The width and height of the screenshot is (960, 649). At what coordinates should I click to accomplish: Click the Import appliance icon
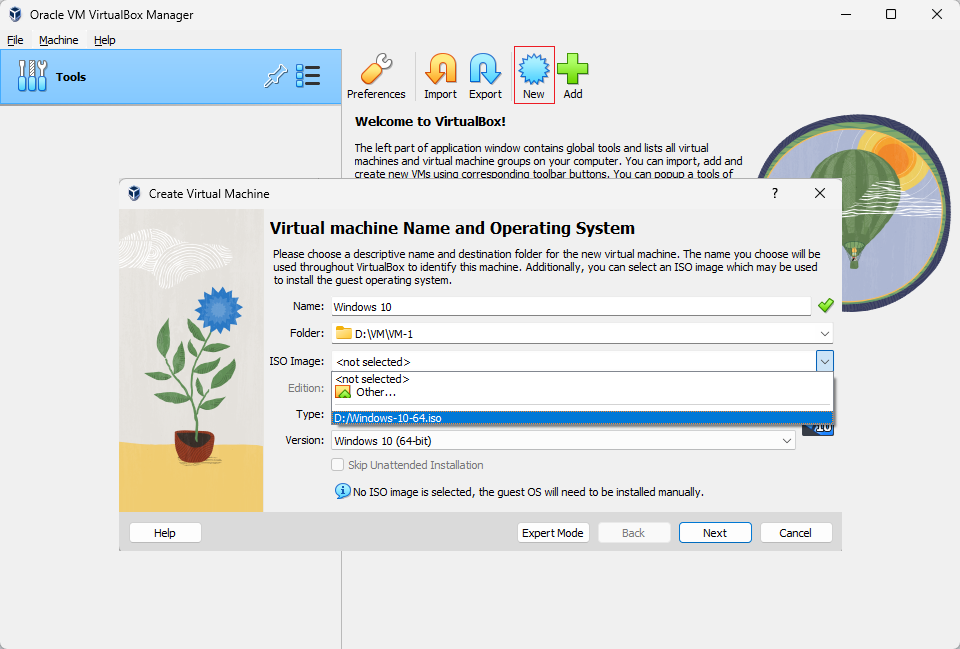pyautogui.click(x=440, y=76)
